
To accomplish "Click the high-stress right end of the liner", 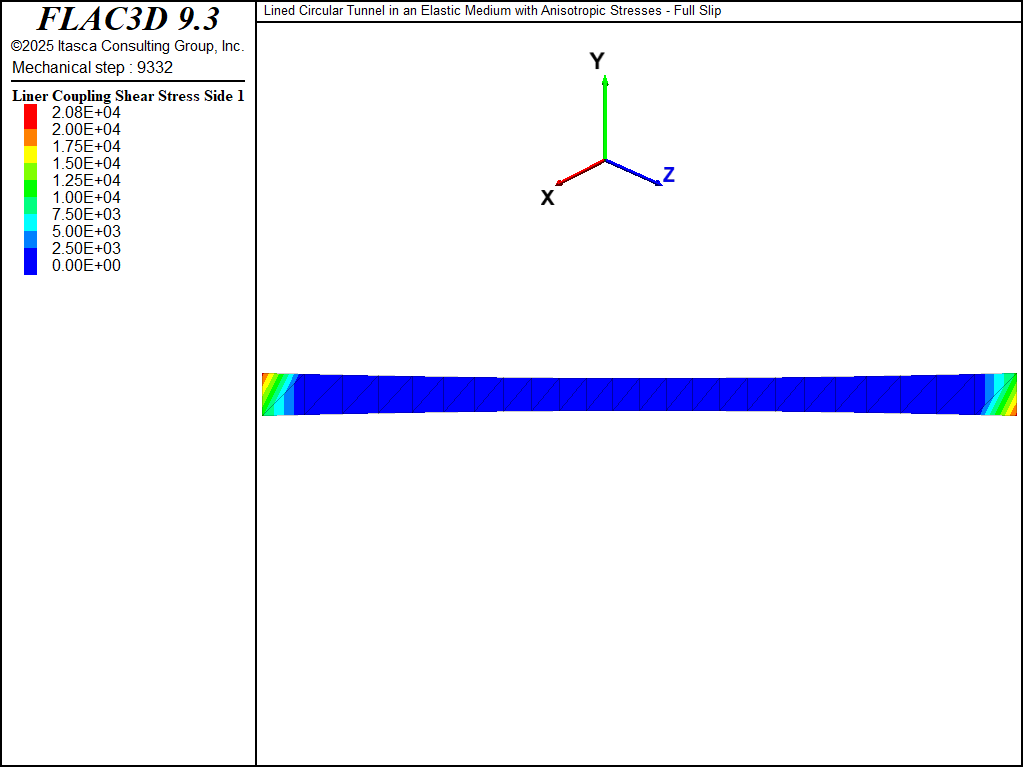I will [x=1006, y=394].
